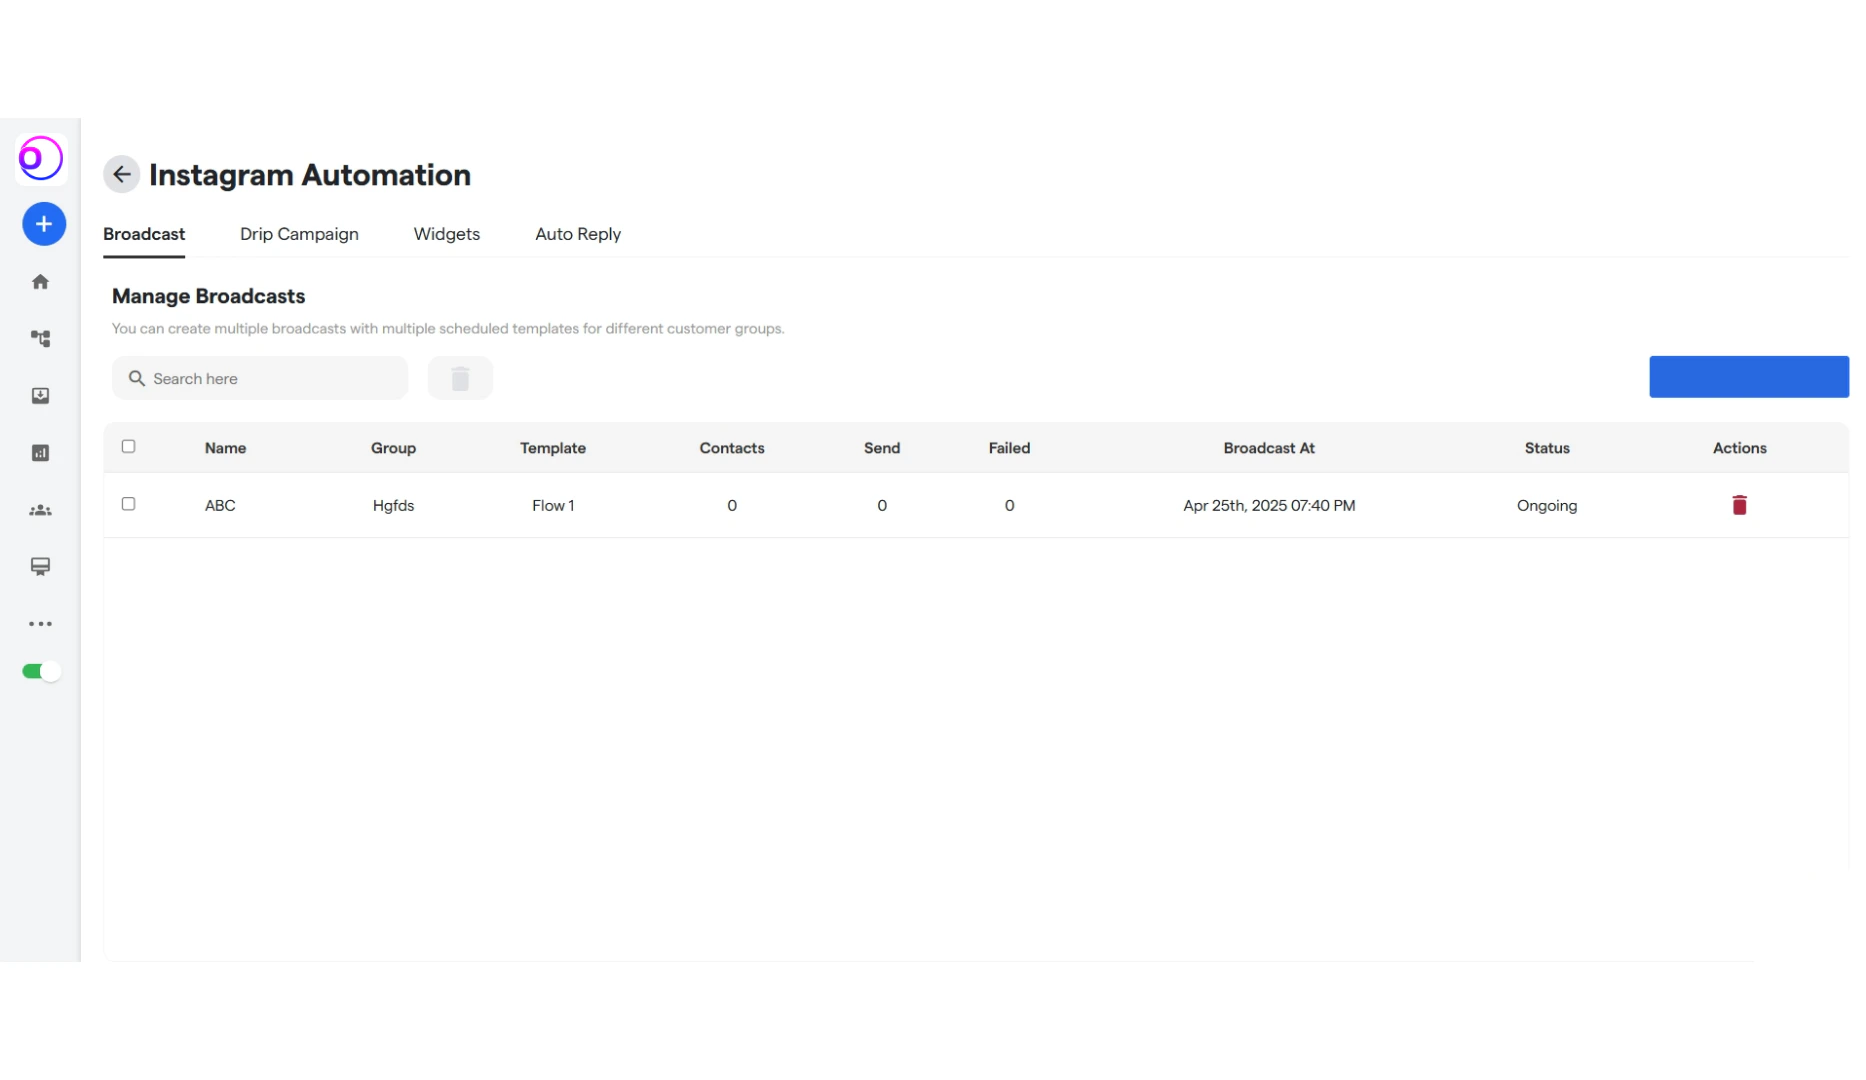
Task: Click the Failed column header
Action: coord(1009,448)
